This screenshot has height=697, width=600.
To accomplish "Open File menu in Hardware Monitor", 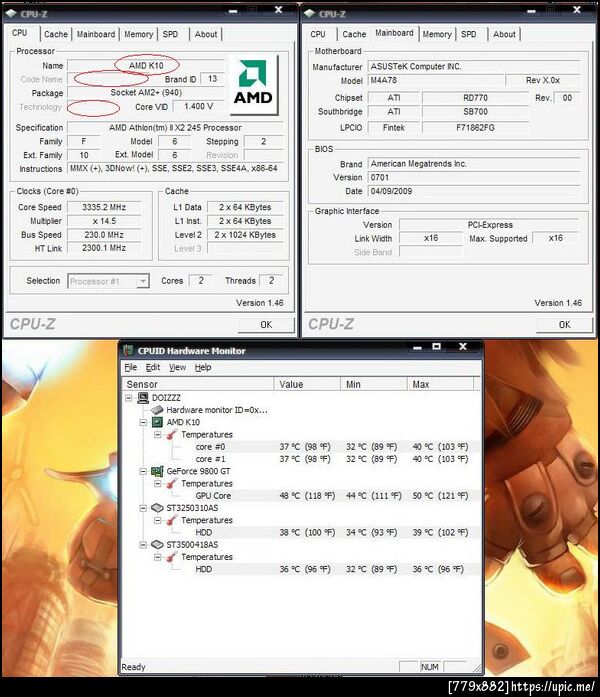I will [x=131, y=367].
